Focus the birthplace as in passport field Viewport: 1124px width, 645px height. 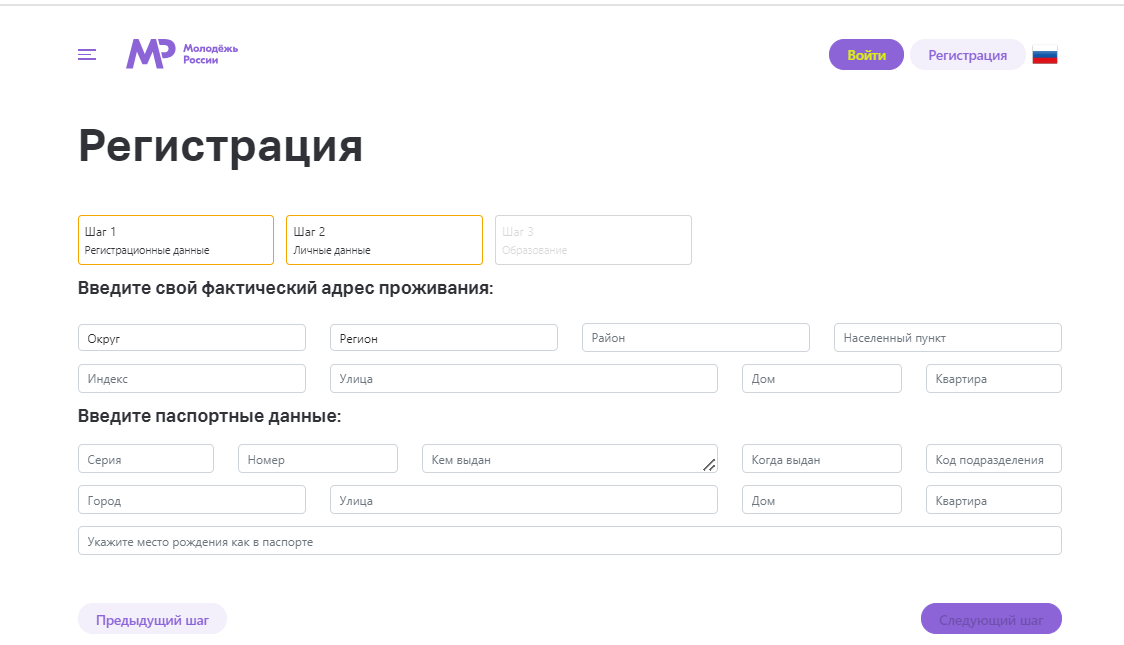[x=569, y=540]
